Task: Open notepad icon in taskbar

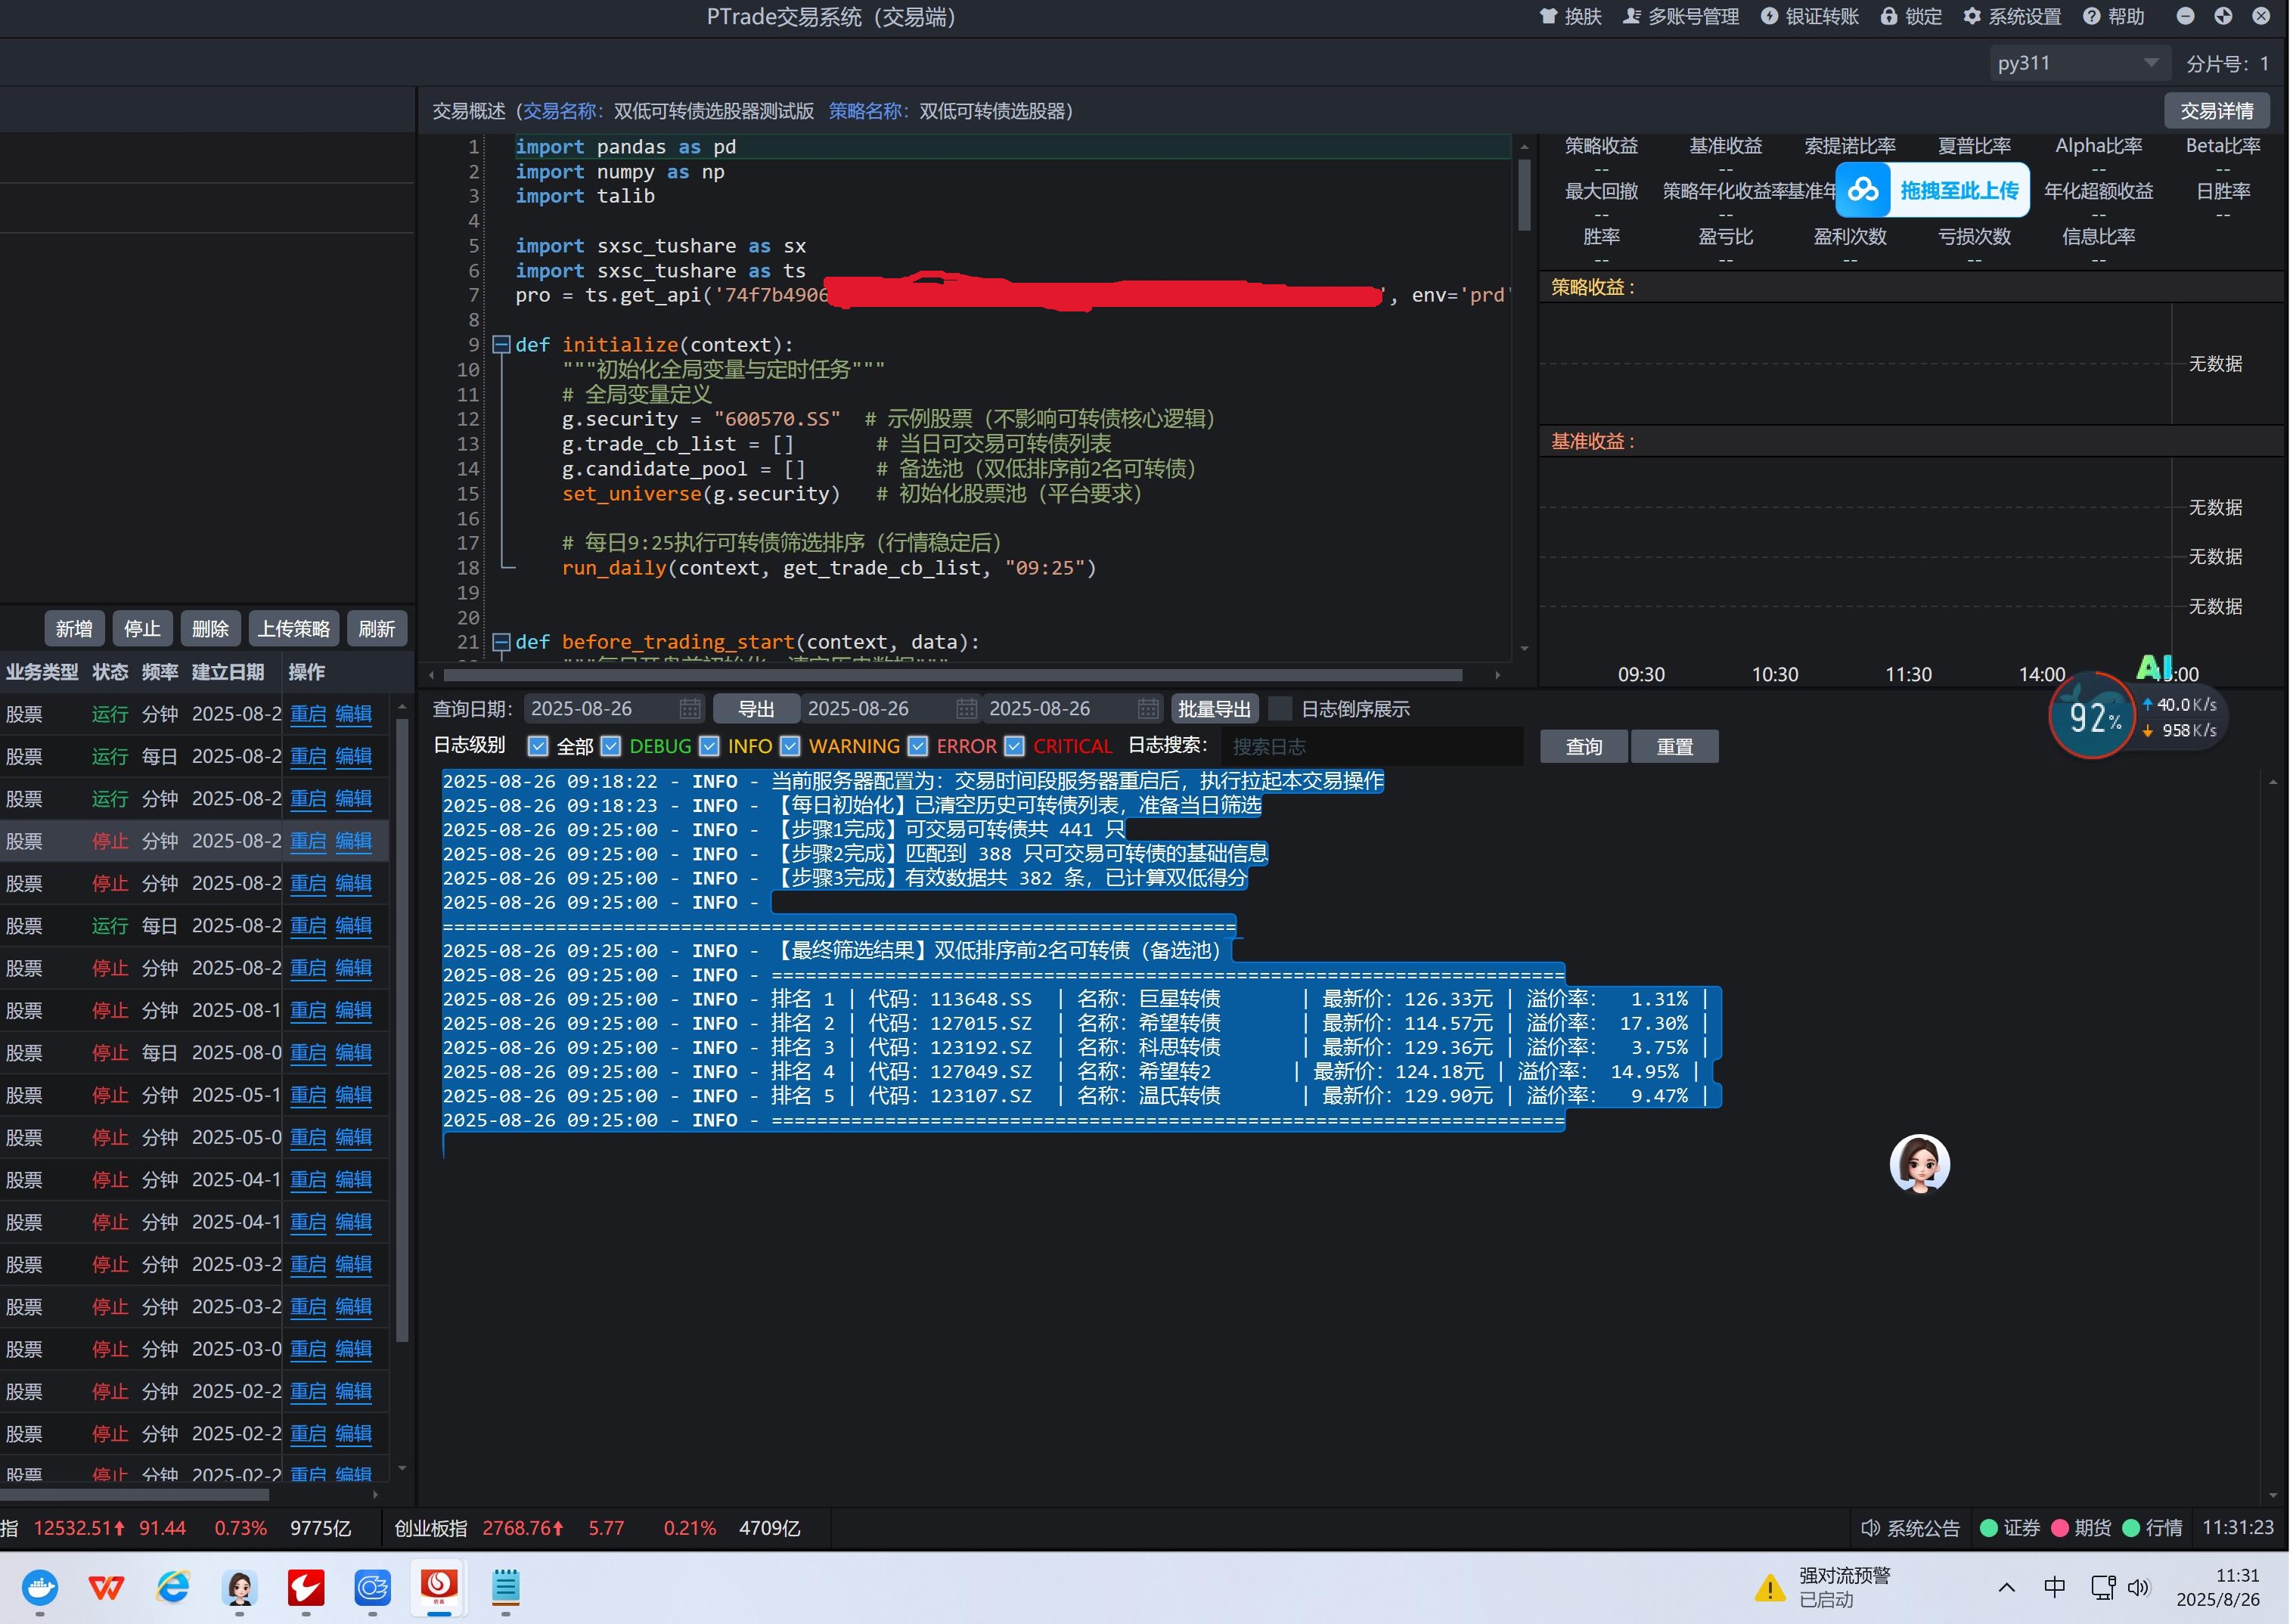Action: point(506,1587)
